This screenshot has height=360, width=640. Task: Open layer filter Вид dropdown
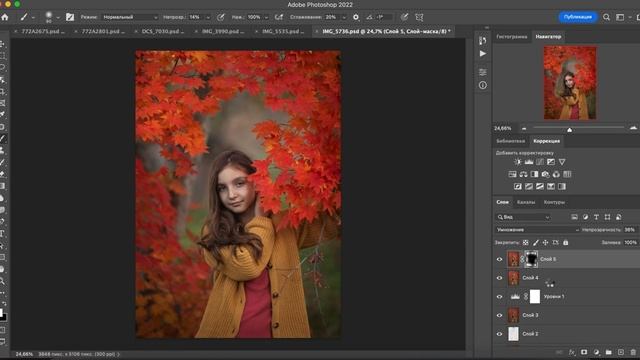(x=524, y=217)
